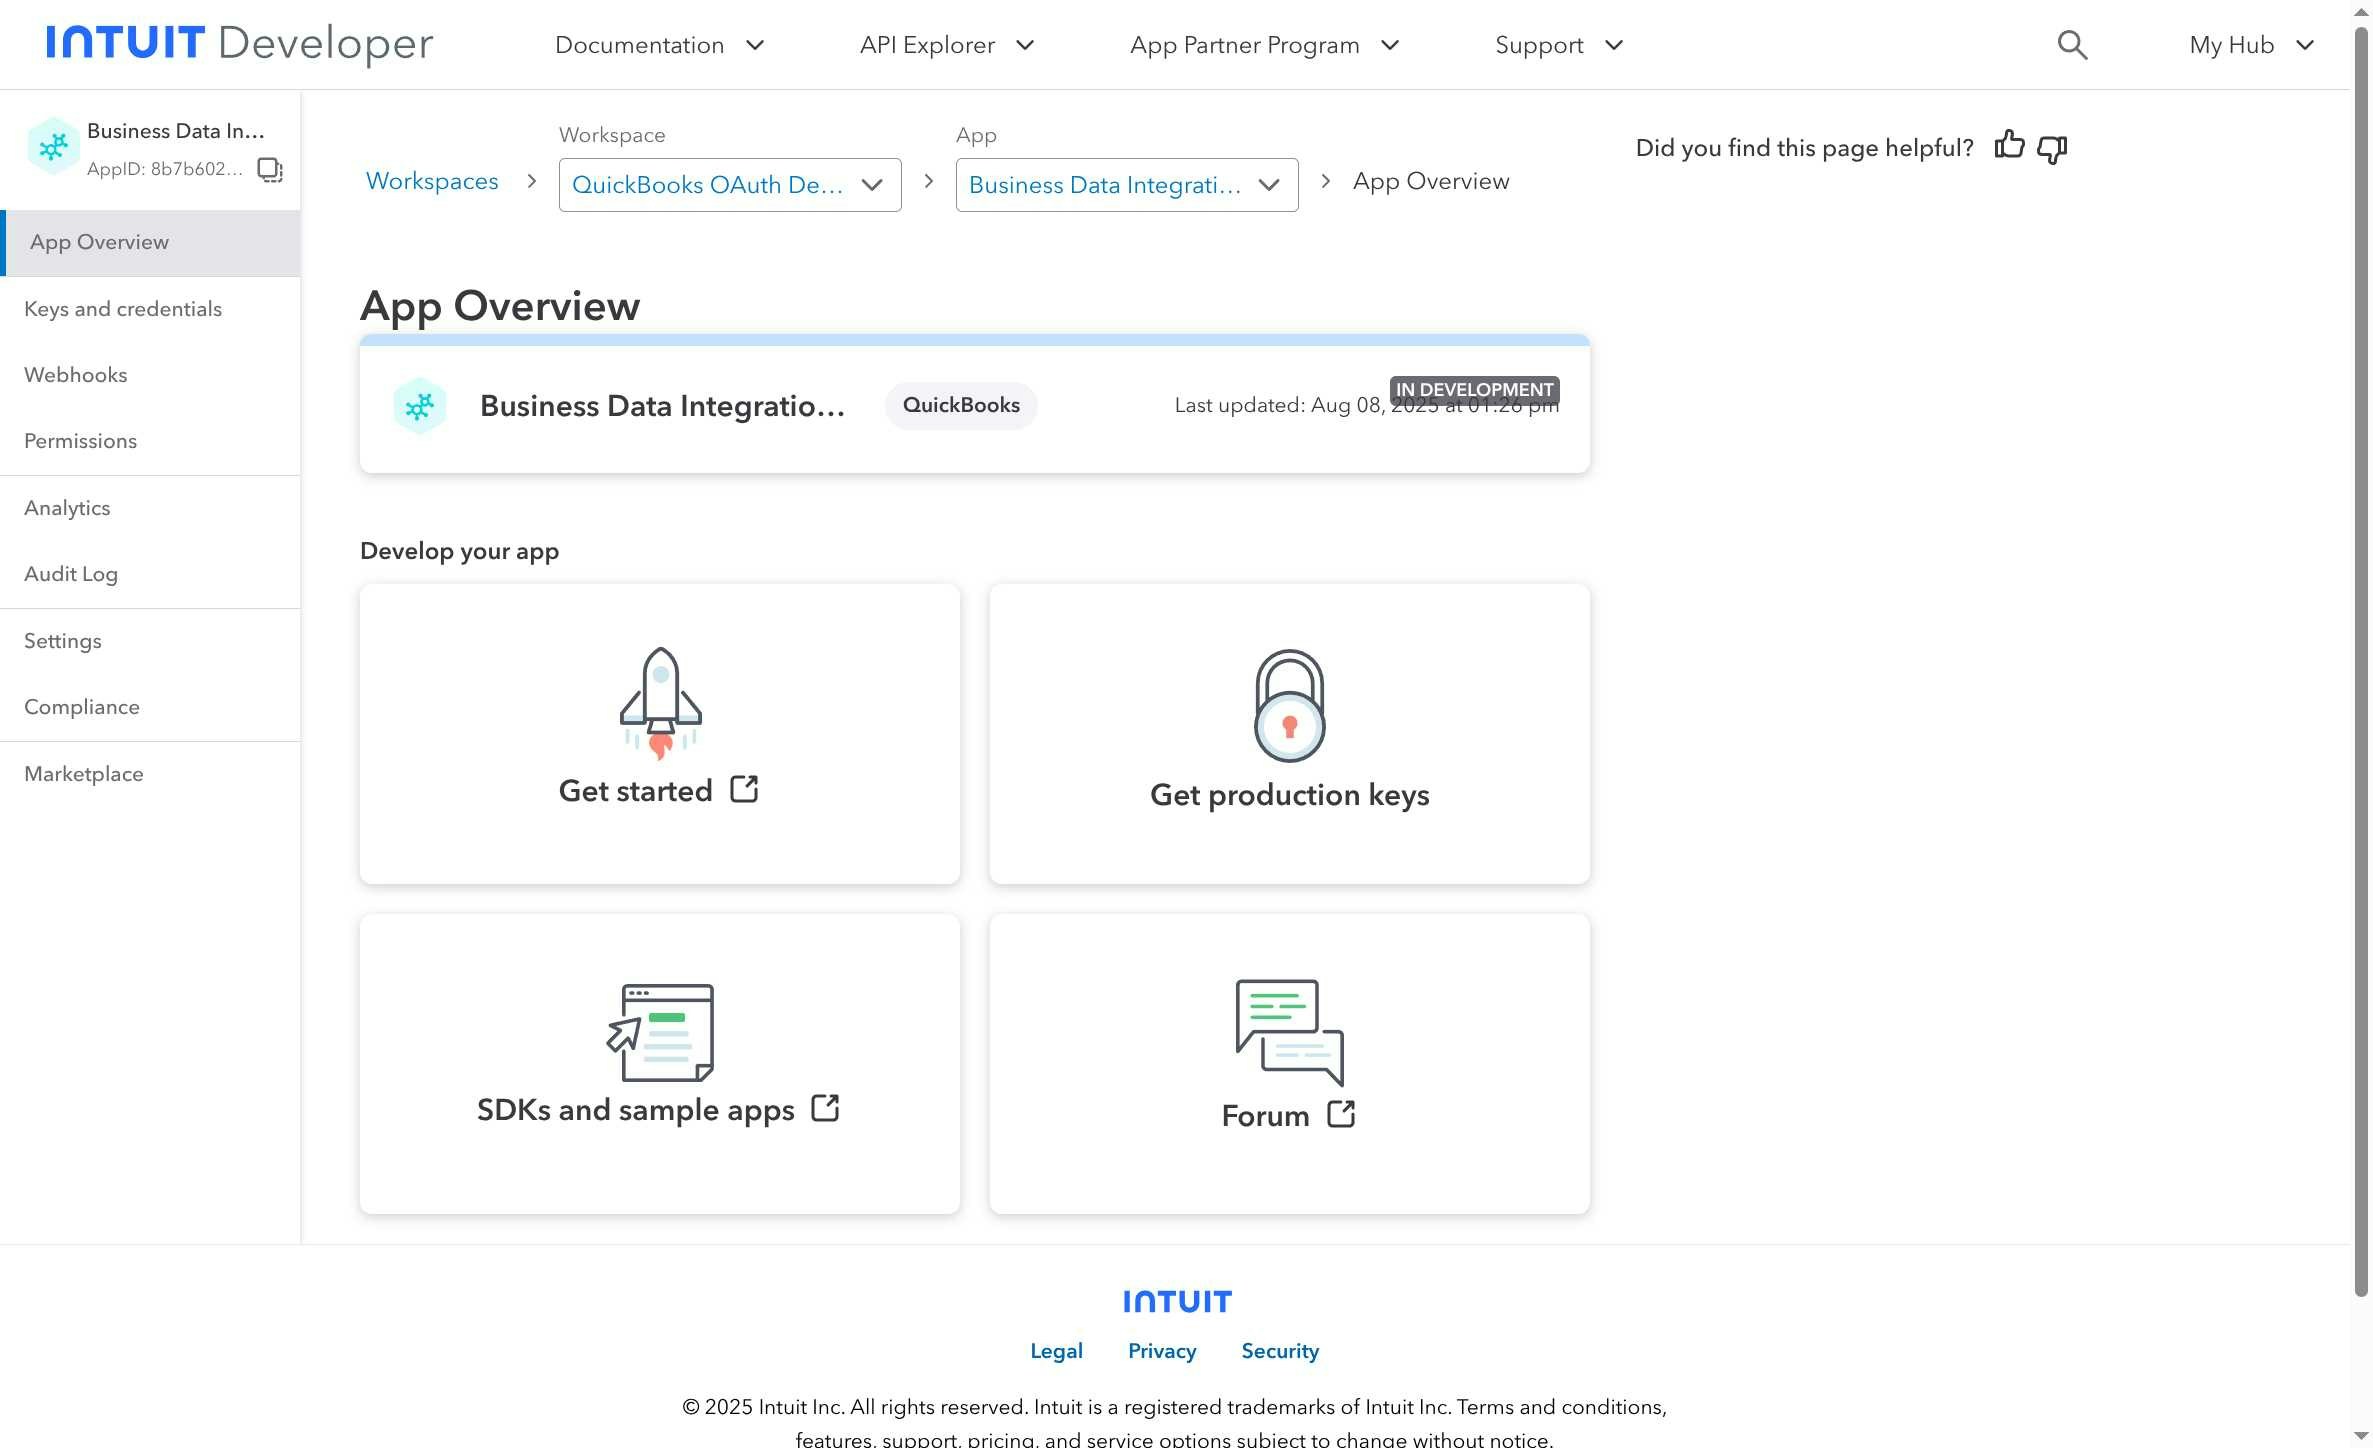2373x1448 pixels.
Task: Click the App Overview breadcrumb text
Action: coord(1431,181)
